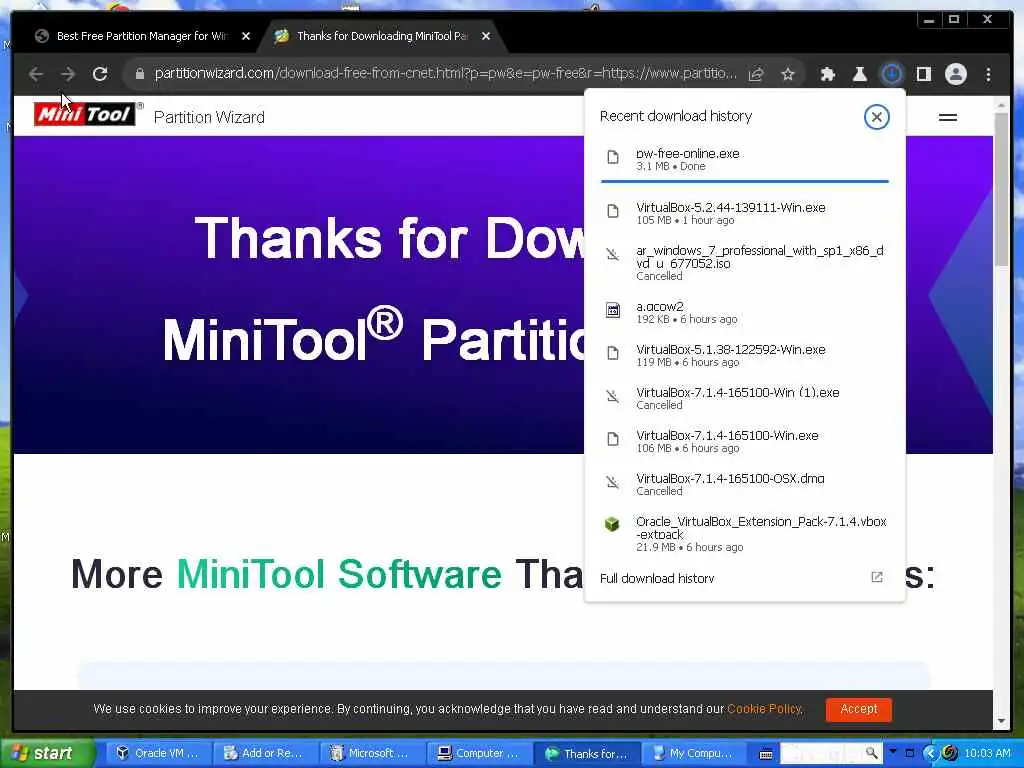Switch to the Microsoft taskbar button

371,753
